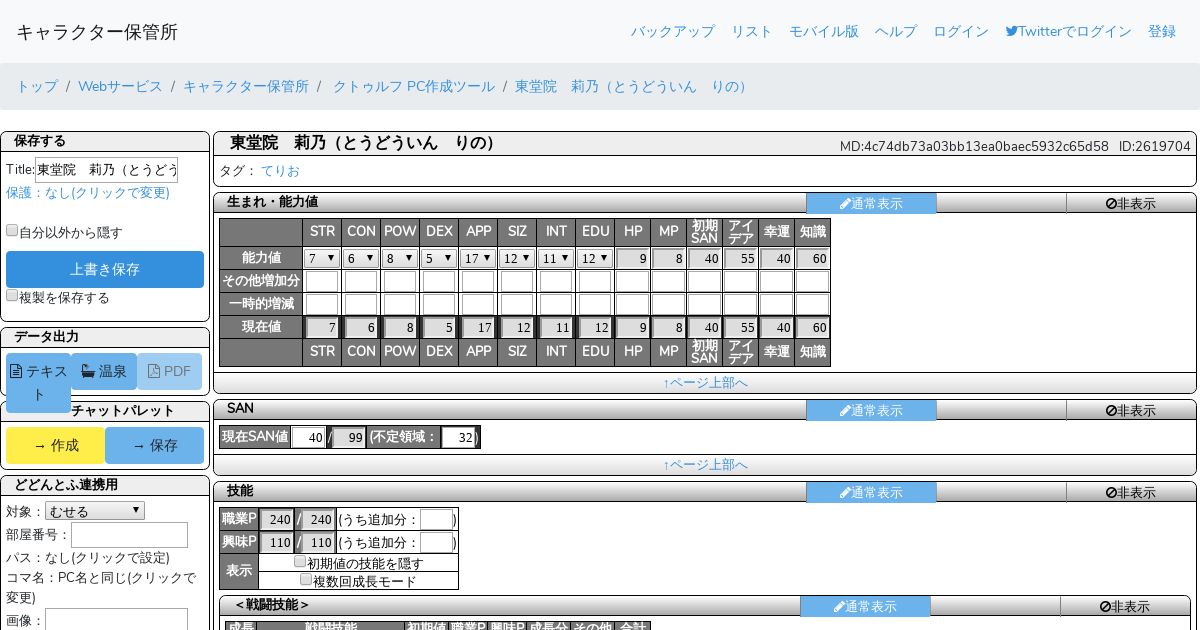Enable 複数回成長モード checkbox
Viewport: 1200px width, 630px height.
coord(306,578)
